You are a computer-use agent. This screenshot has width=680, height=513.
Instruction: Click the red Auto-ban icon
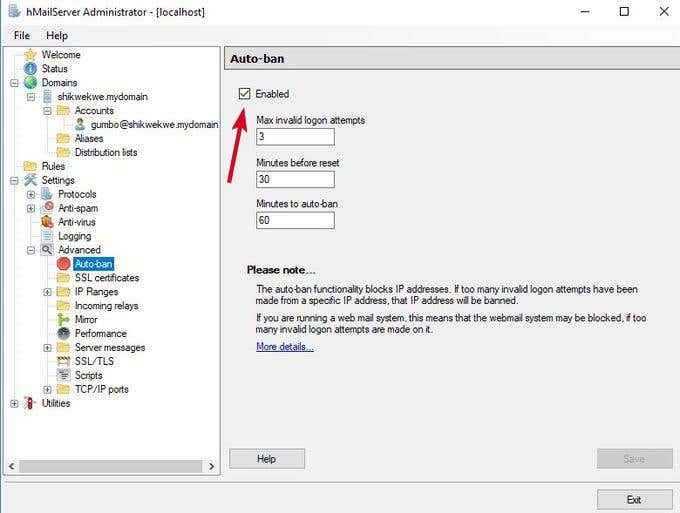click(63, 264)
